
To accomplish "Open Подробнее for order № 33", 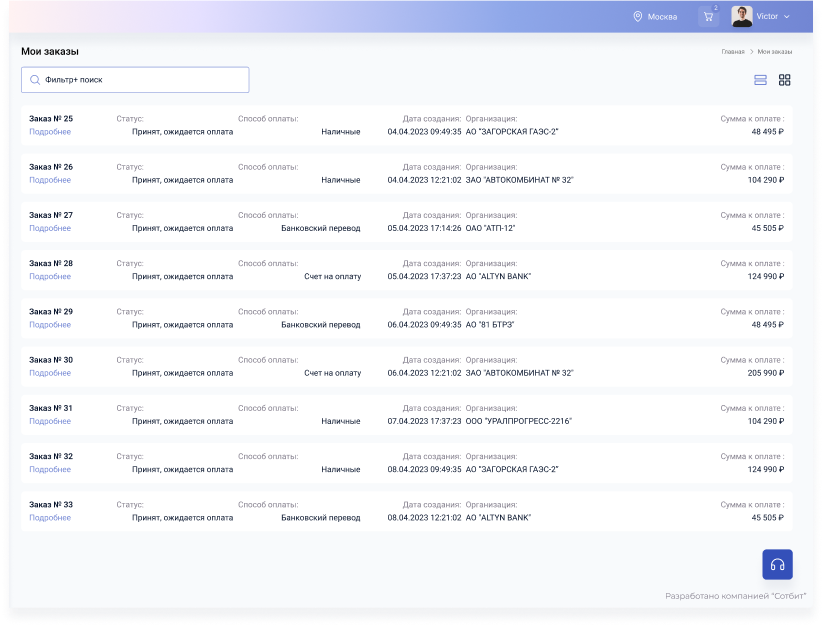I will click(x=50, y=518).
